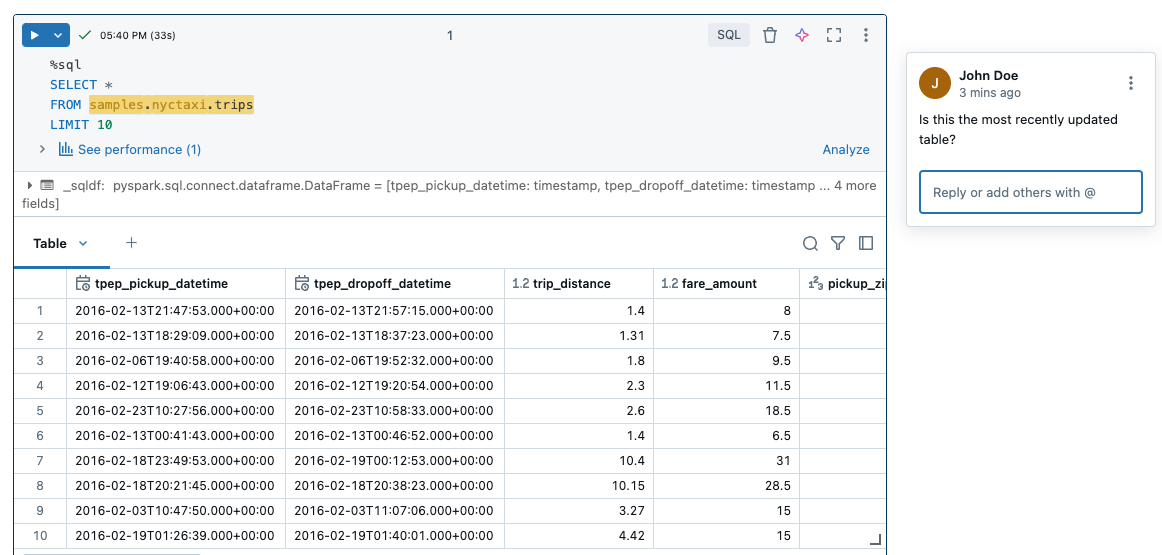Expand the _sqldf dataframe details
This screenshot has height=555, width=1162.
coord(30,185)
